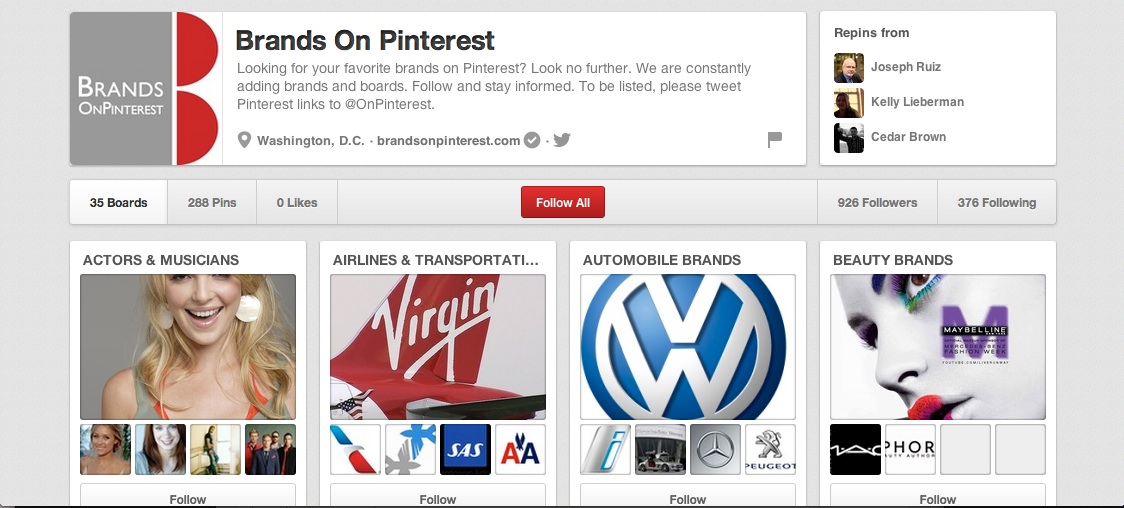The width and height of the screenshot is (1124, 508).
Task: Open the brandsonpinterest.com website link
Action: coord(448,141)
